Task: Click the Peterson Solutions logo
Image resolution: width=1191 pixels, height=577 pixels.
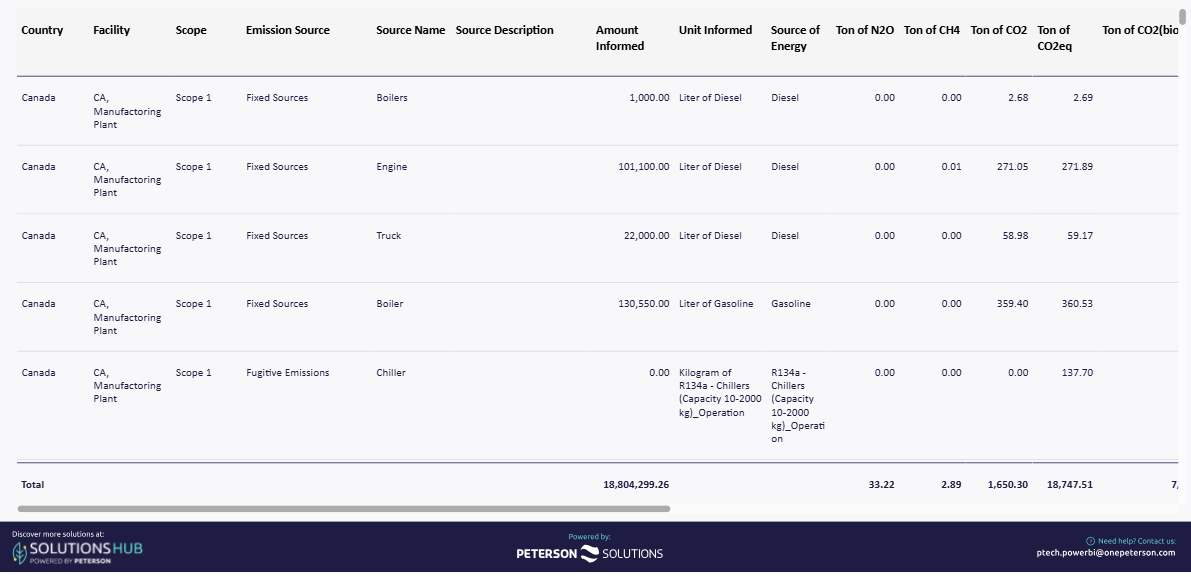Action: click(x=589, y=553)
